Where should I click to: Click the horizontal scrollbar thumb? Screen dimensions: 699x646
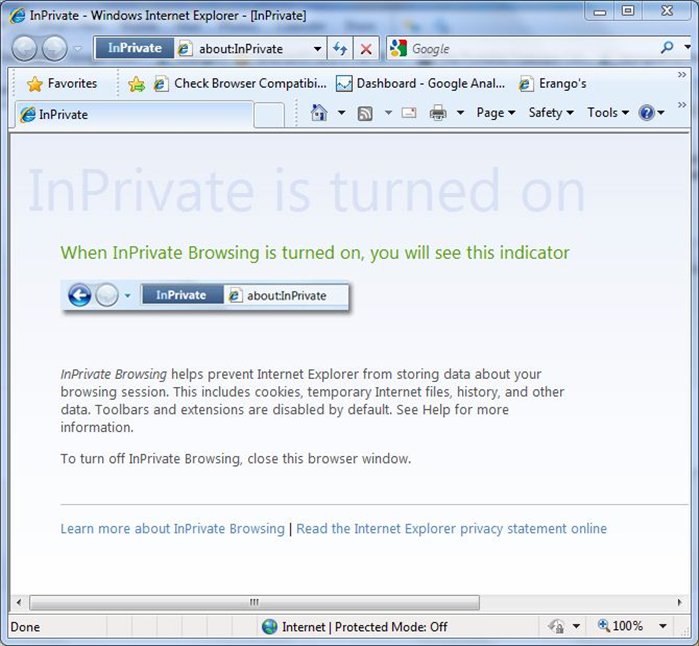[255, 602]
